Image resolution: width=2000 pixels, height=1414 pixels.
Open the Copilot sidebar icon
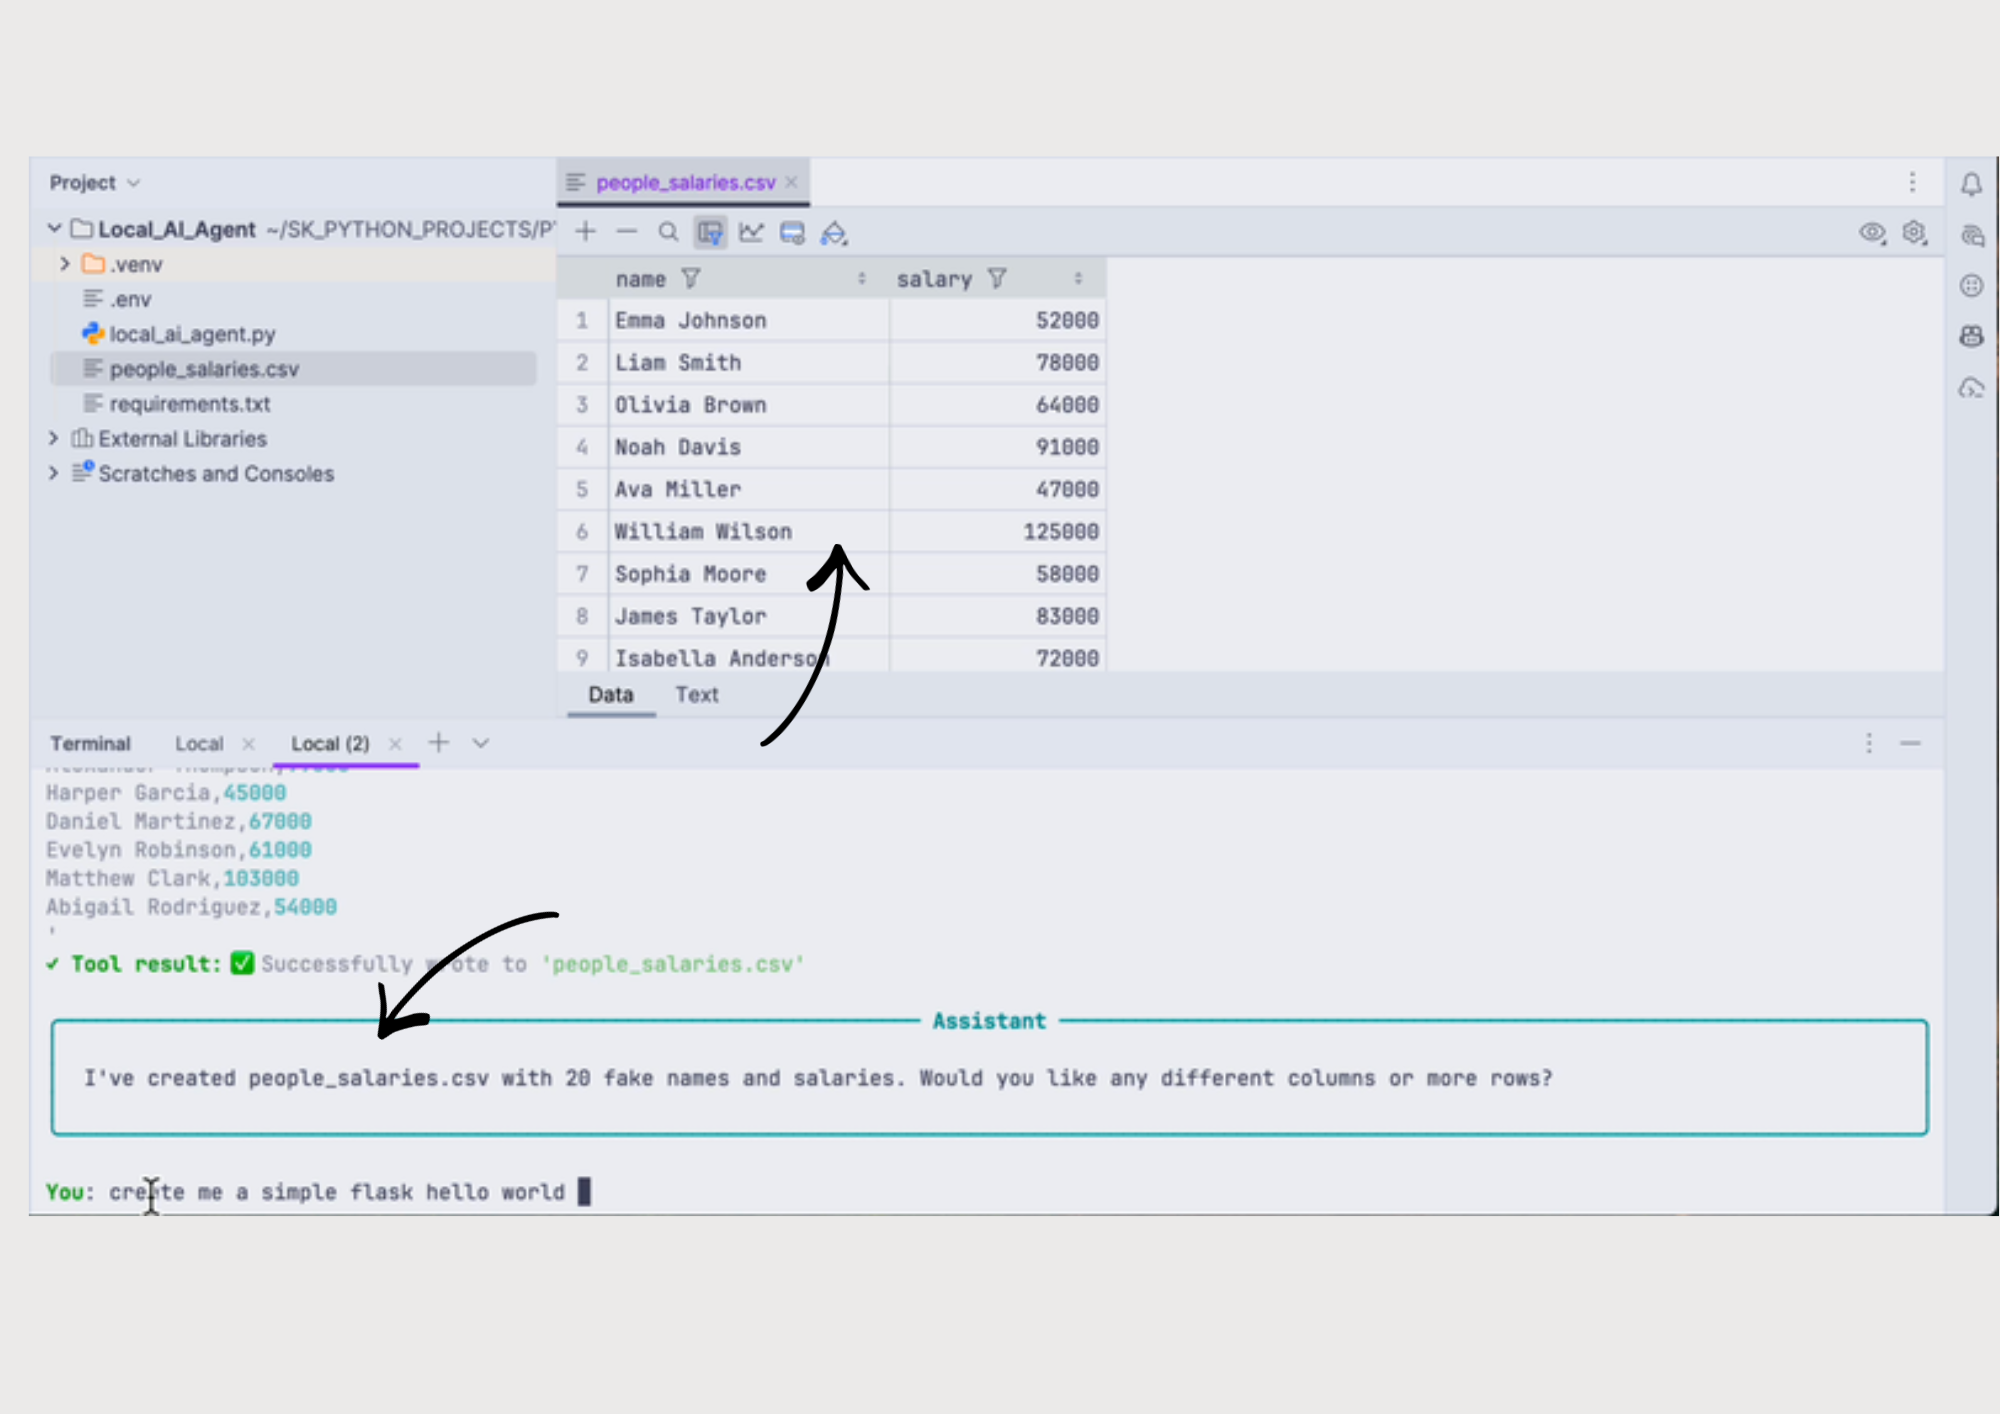point(1971,336)
